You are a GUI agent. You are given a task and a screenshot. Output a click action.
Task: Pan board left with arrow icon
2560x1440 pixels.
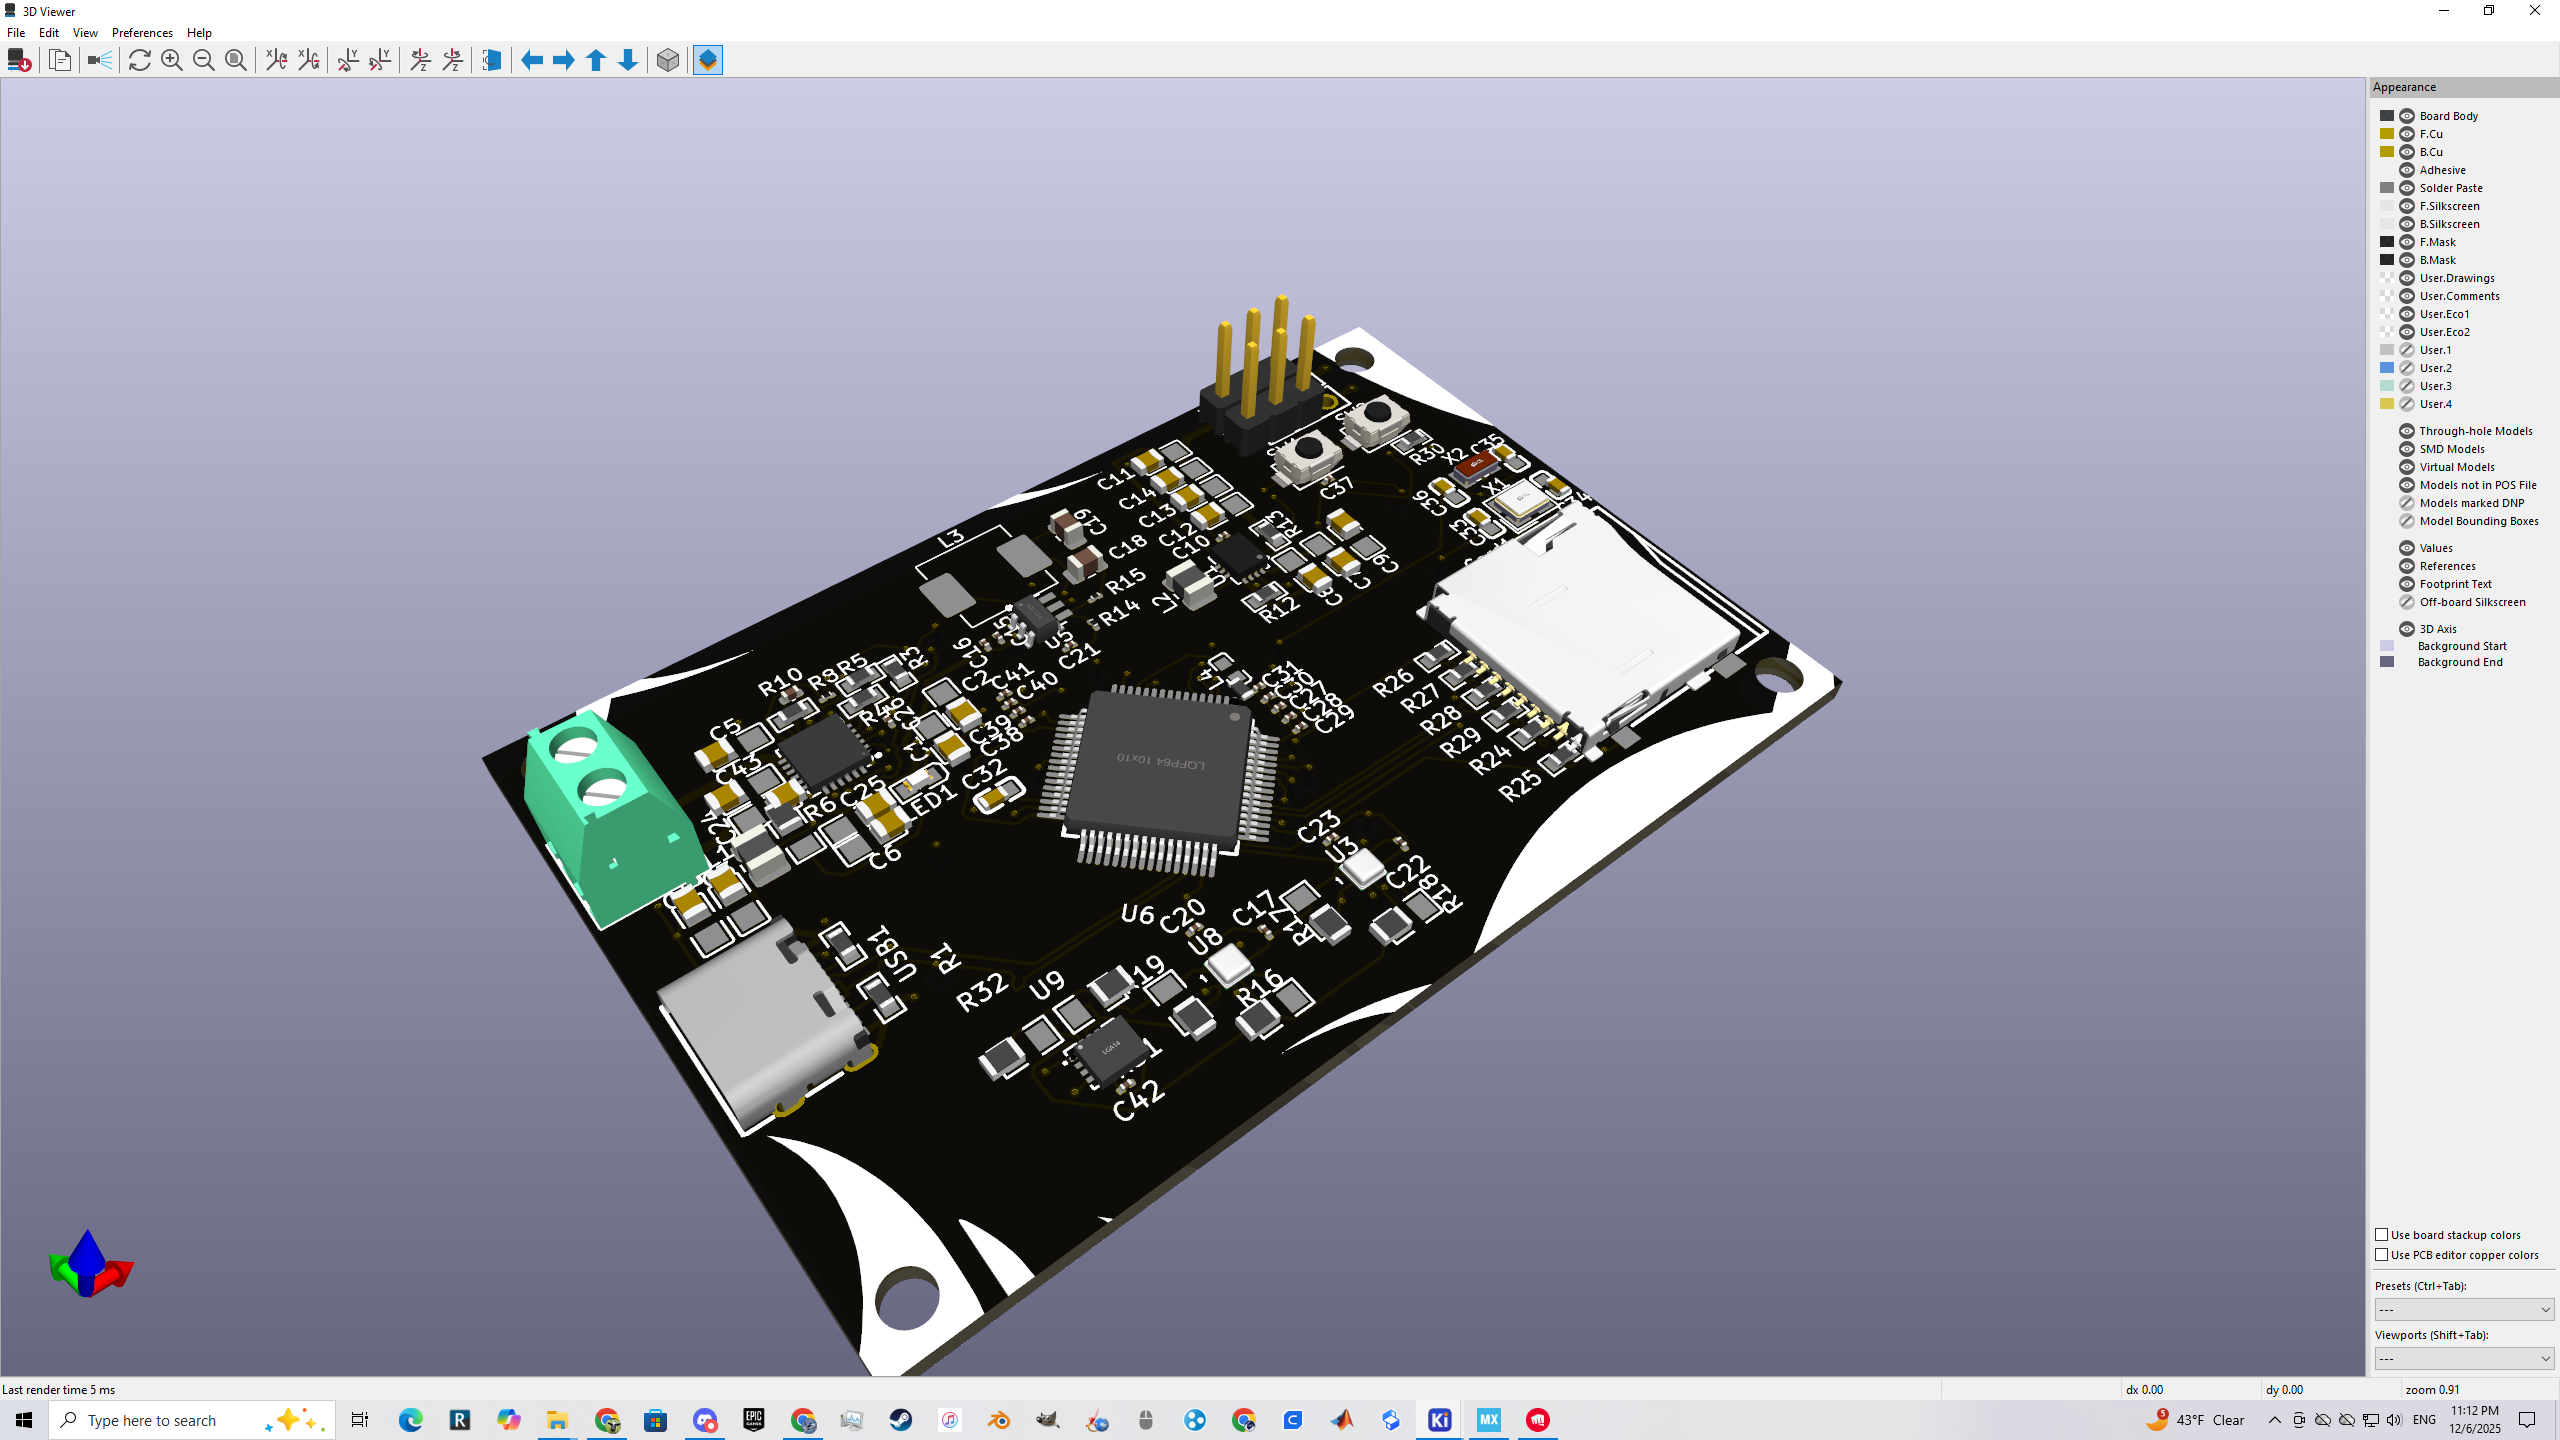pyautogui.click(x=532, y=60)
